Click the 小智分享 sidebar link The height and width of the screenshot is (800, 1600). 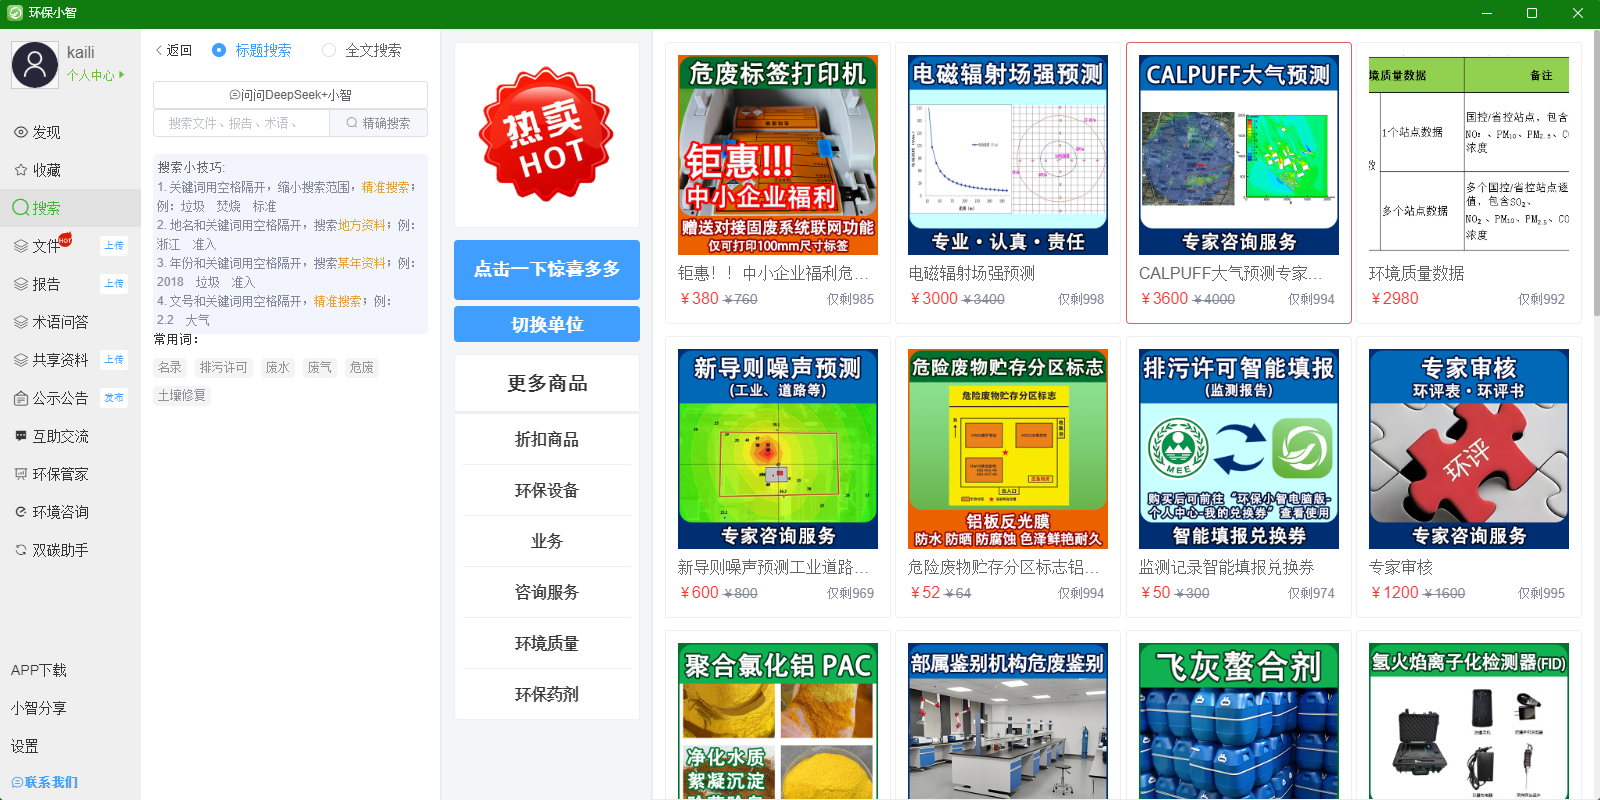pos(39,708)
